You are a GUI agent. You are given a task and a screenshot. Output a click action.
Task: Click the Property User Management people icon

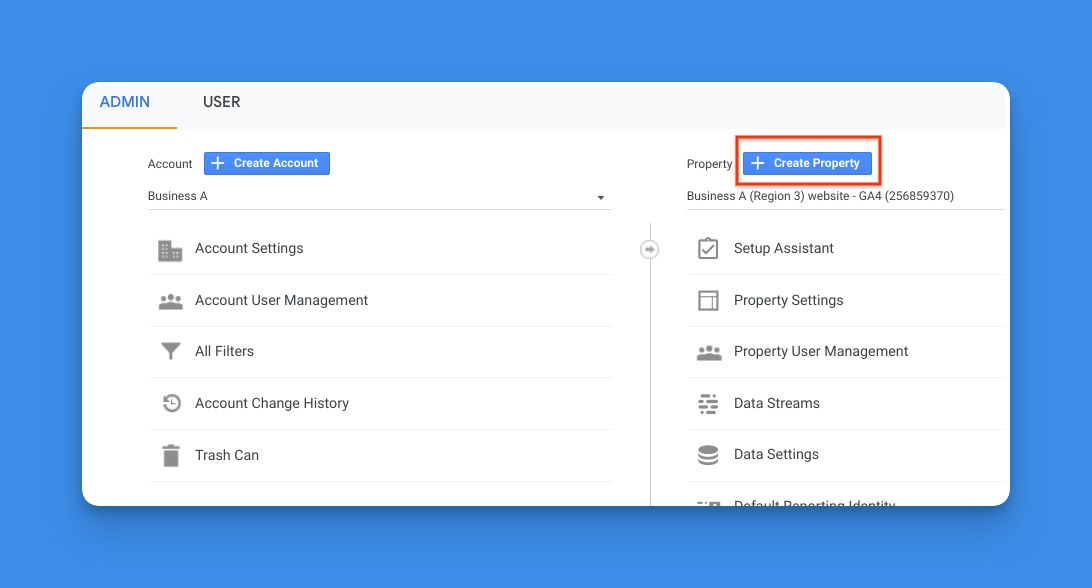tap(708, 352)
